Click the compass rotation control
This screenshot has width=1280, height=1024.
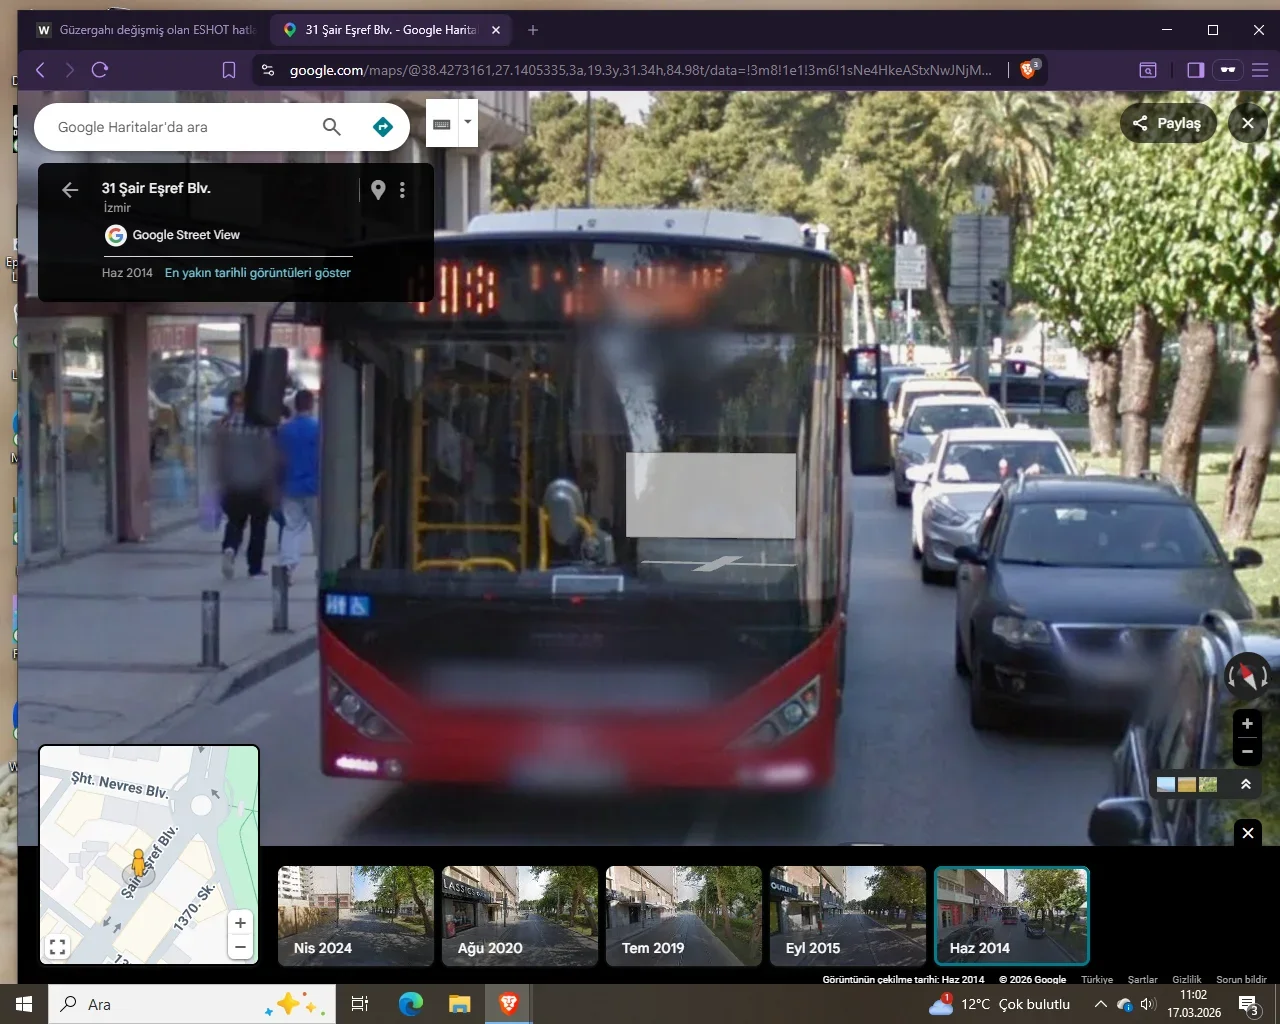coord(1247,675)
